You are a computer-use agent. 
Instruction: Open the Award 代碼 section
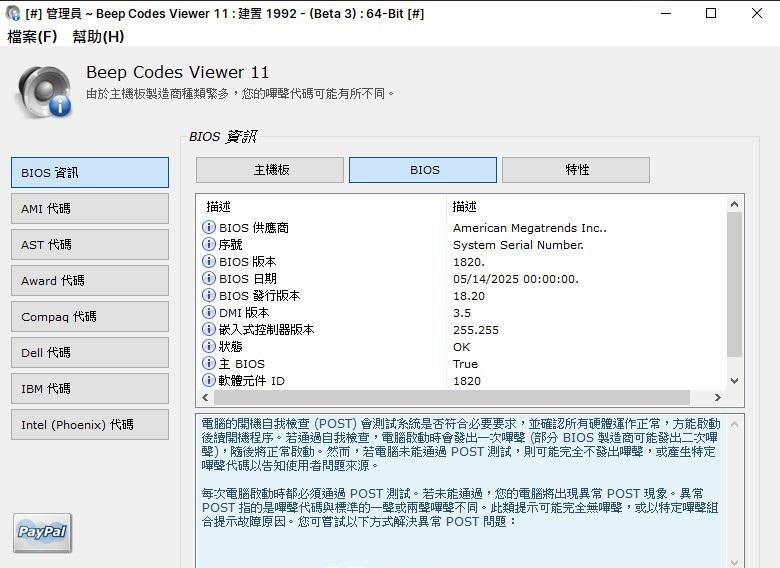90,281
